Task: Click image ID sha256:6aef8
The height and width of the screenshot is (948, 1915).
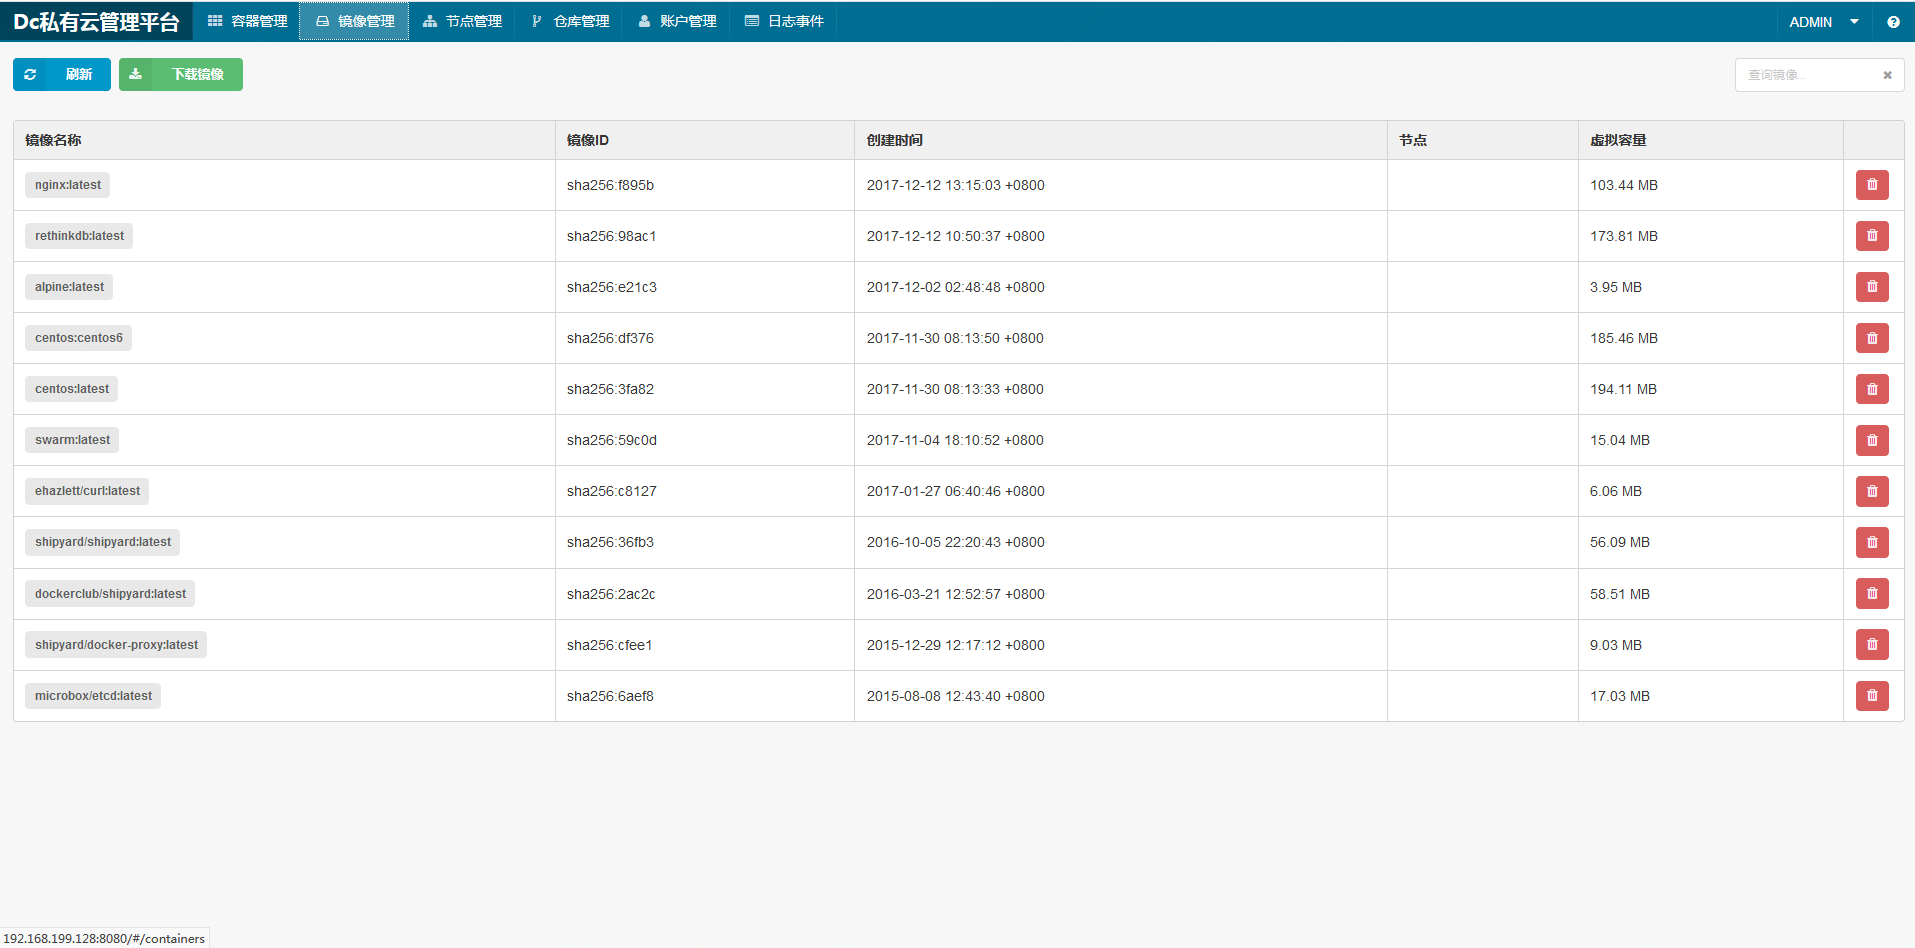Action: 610,696
